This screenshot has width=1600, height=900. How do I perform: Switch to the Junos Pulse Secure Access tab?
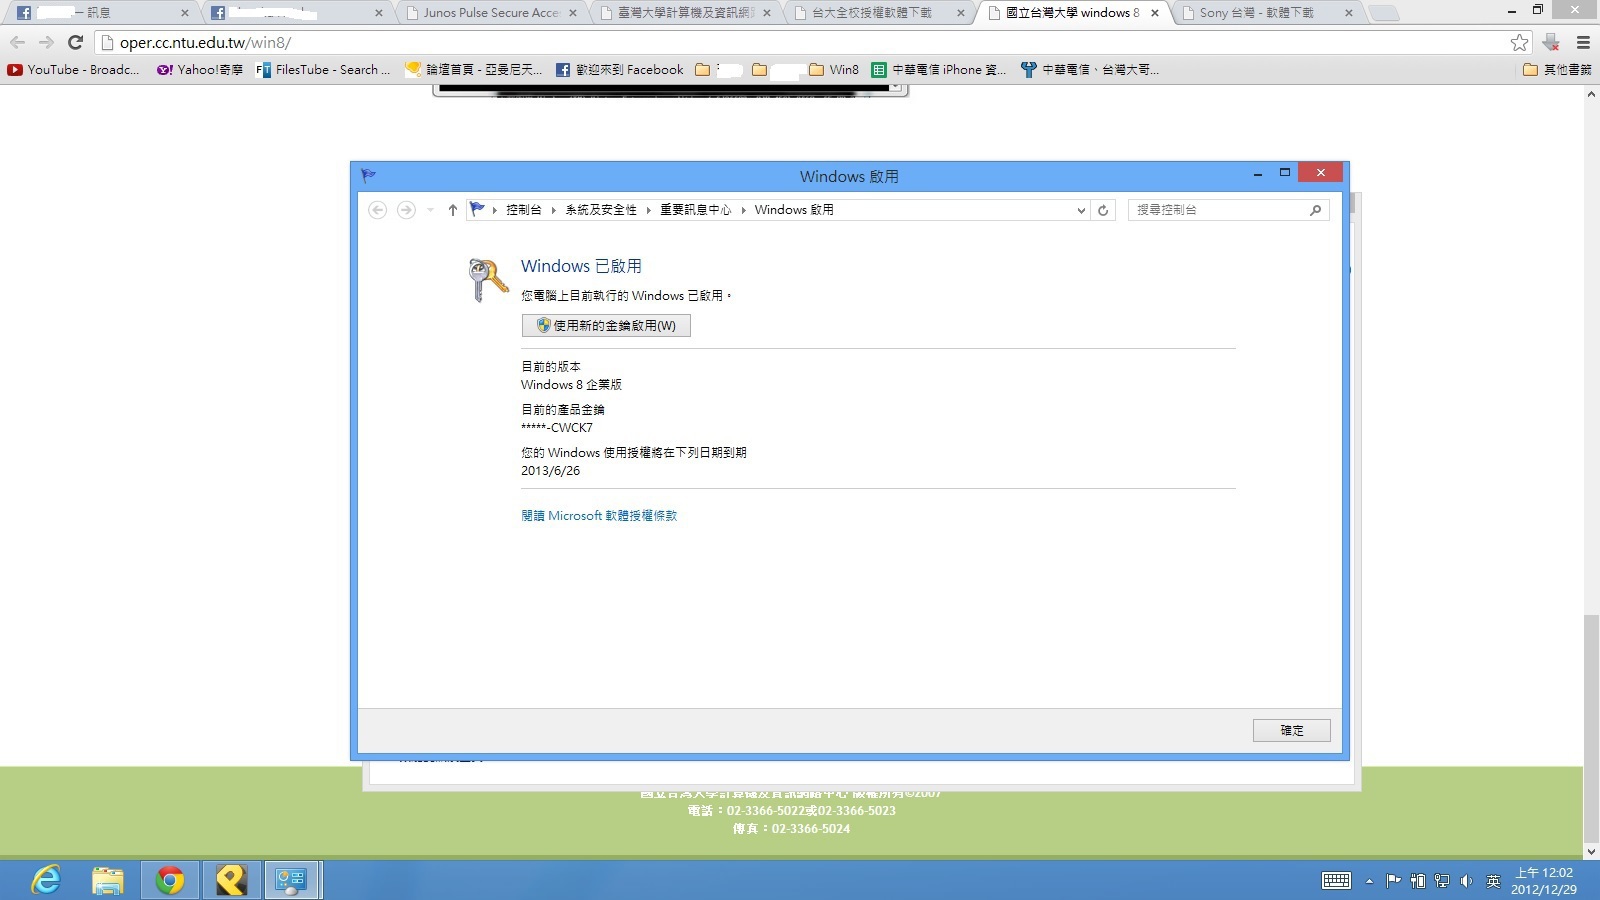[491, 13]
